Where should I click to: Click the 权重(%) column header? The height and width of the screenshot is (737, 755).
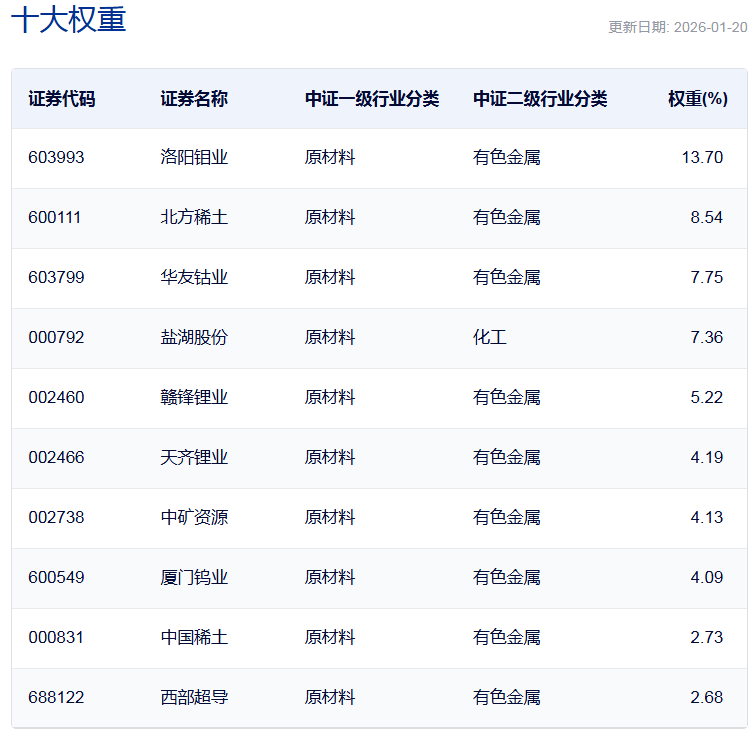point(698,99)
